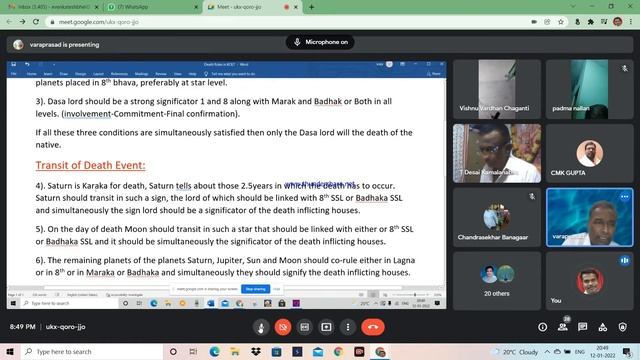The width and height of the screenshot is (640, 360).
Task: Click Stop sharing in shared screen
Action: coord(256,289)
